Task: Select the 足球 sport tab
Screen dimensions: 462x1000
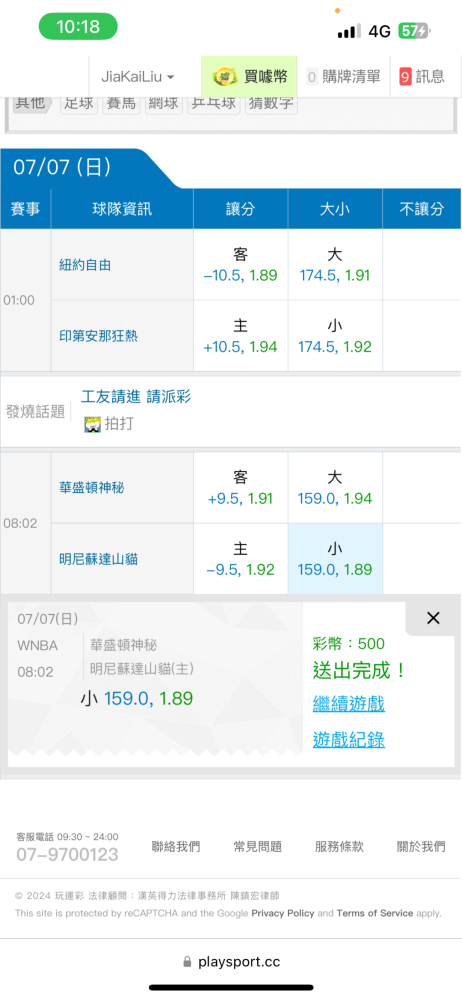Action: pos(79,103)
